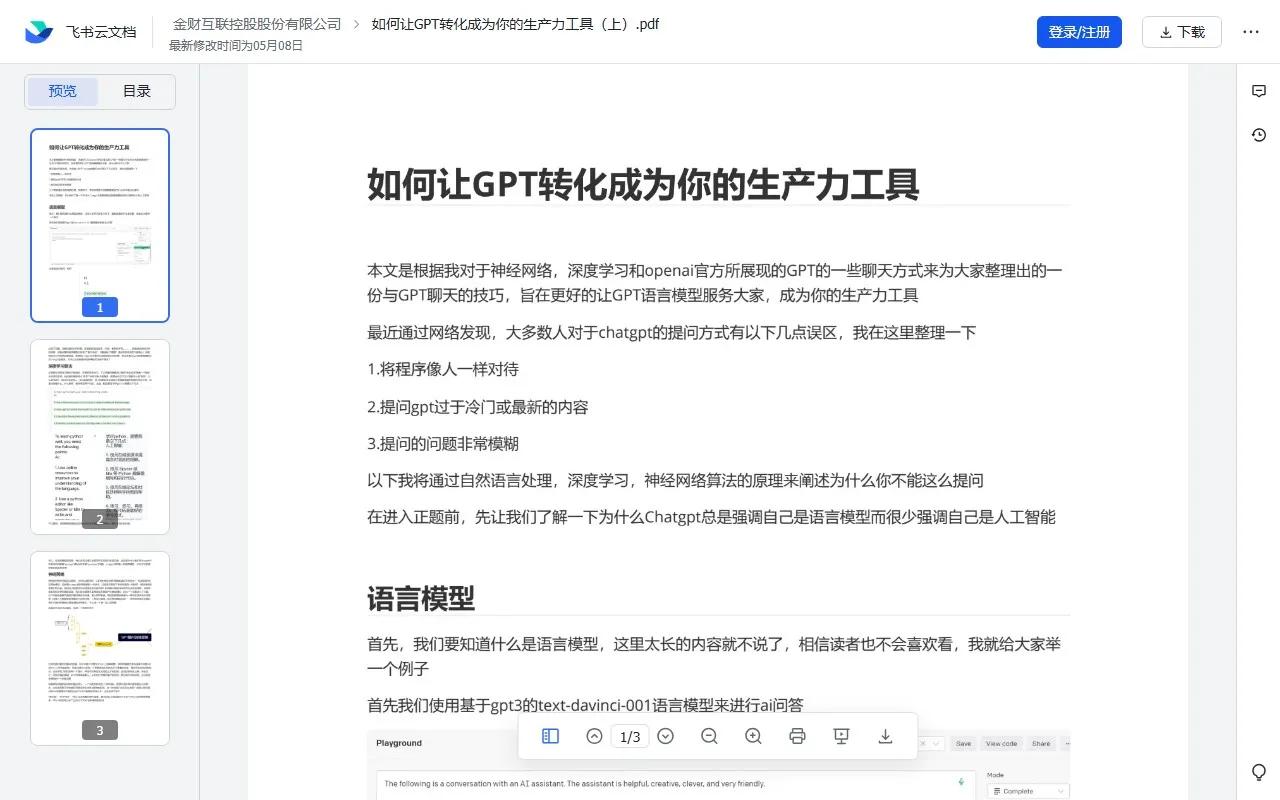Toggle the thumbnail sidebar panel
This screenshot has width=1280, height=800.
coord(550,736)
